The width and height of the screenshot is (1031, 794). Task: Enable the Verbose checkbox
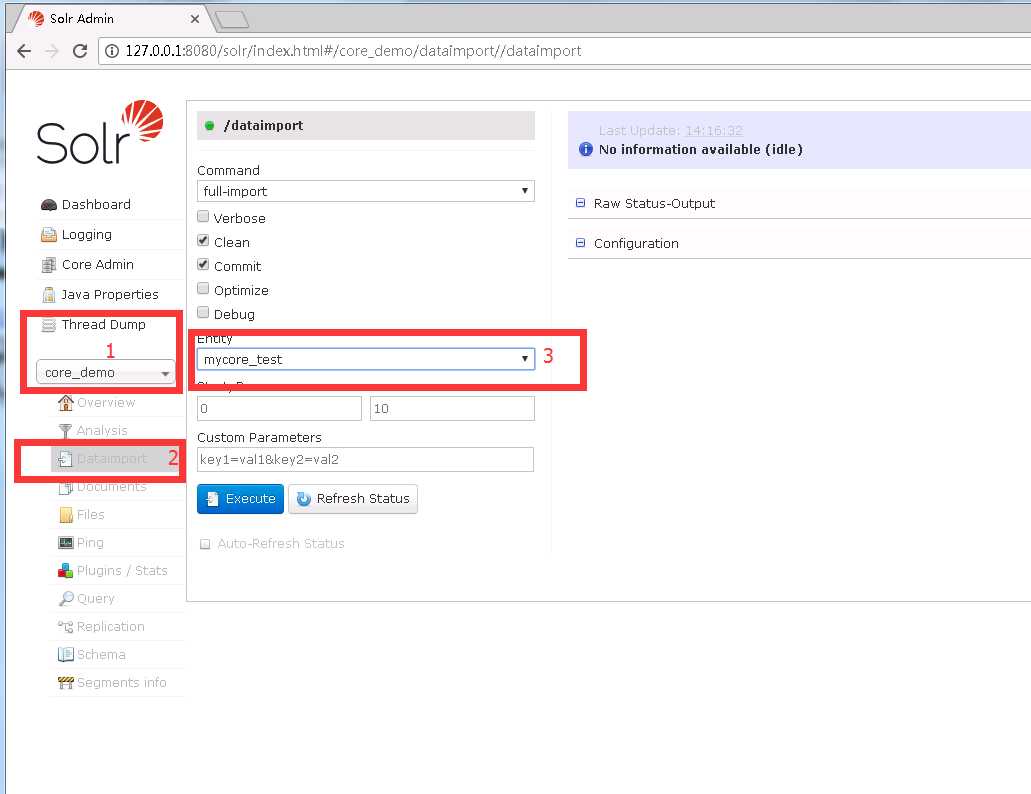tap(203, 216)
